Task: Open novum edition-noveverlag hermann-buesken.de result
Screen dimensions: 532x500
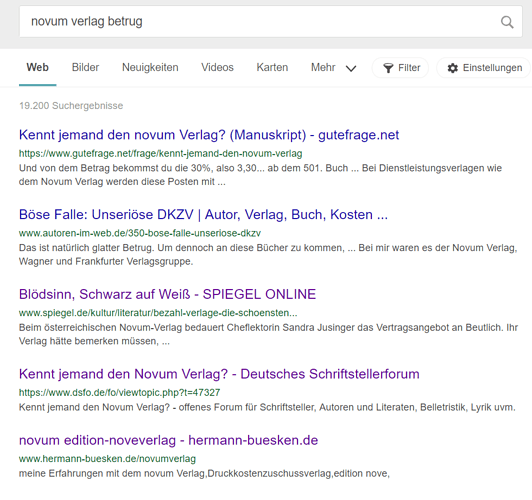Action: point(168,440)
